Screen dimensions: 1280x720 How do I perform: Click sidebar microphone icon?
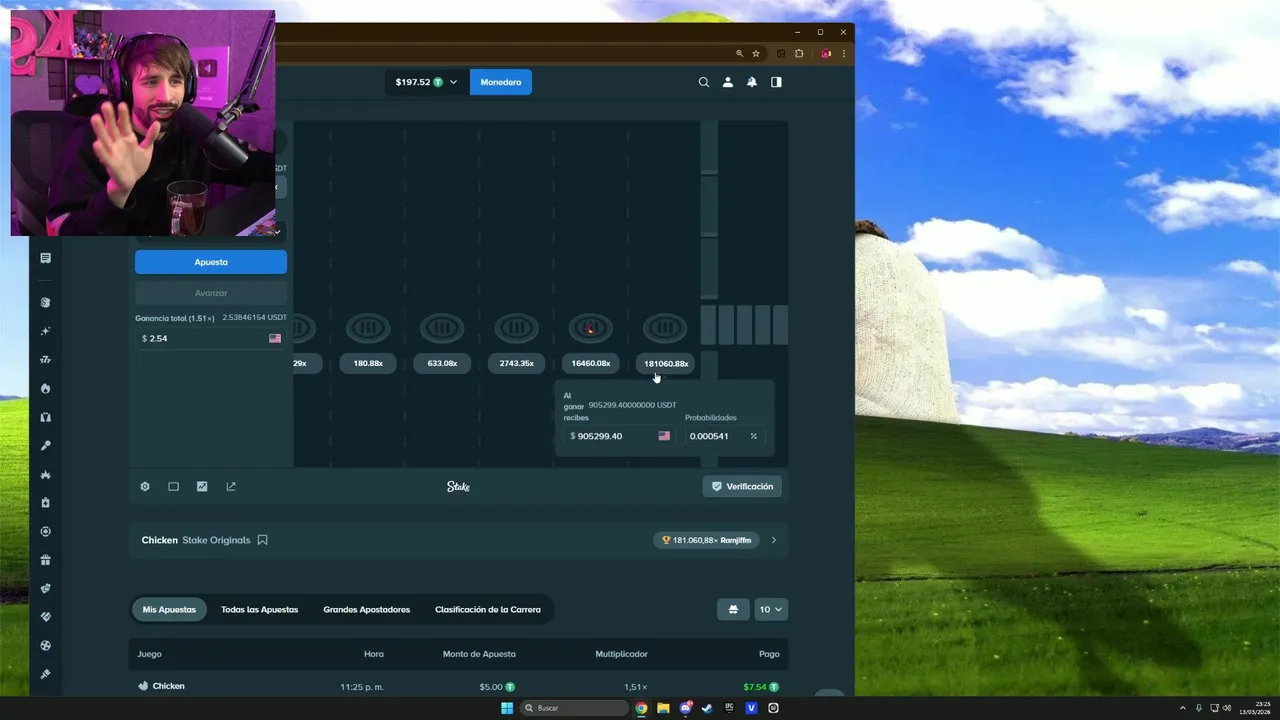tap(45, 446)
